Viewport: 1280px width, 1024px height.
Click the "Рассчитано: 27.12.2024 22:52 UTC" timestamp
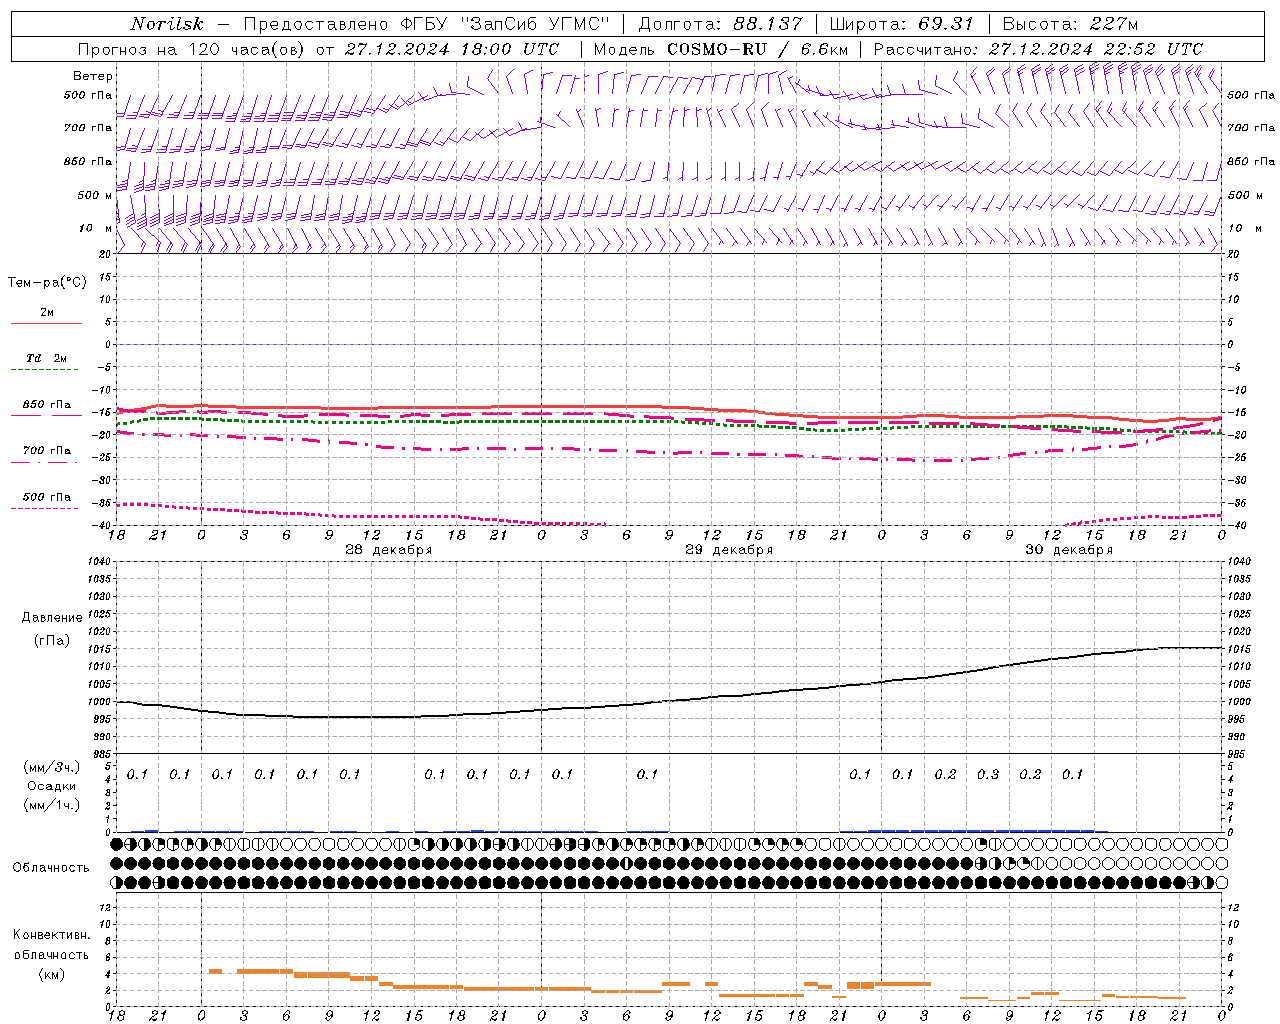pyautogui.click(x=1038, y=49)
